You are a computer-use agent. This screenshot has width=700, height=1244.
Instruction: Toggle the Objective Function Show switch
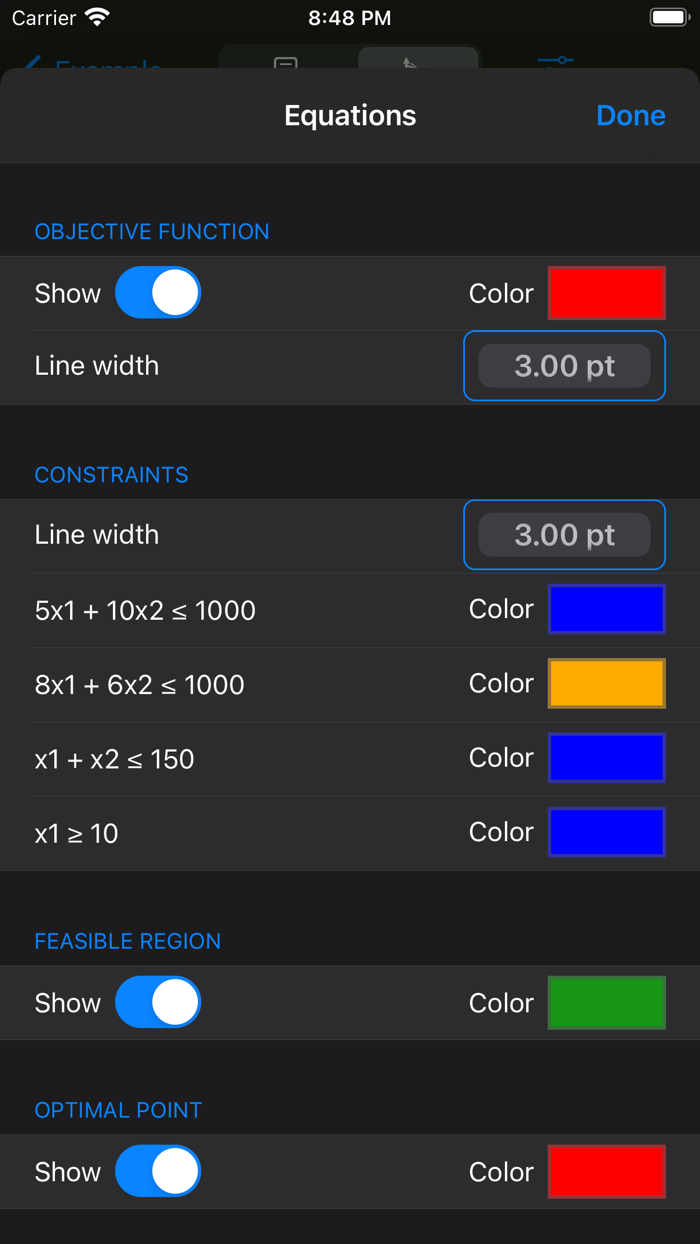pos(158,293)
